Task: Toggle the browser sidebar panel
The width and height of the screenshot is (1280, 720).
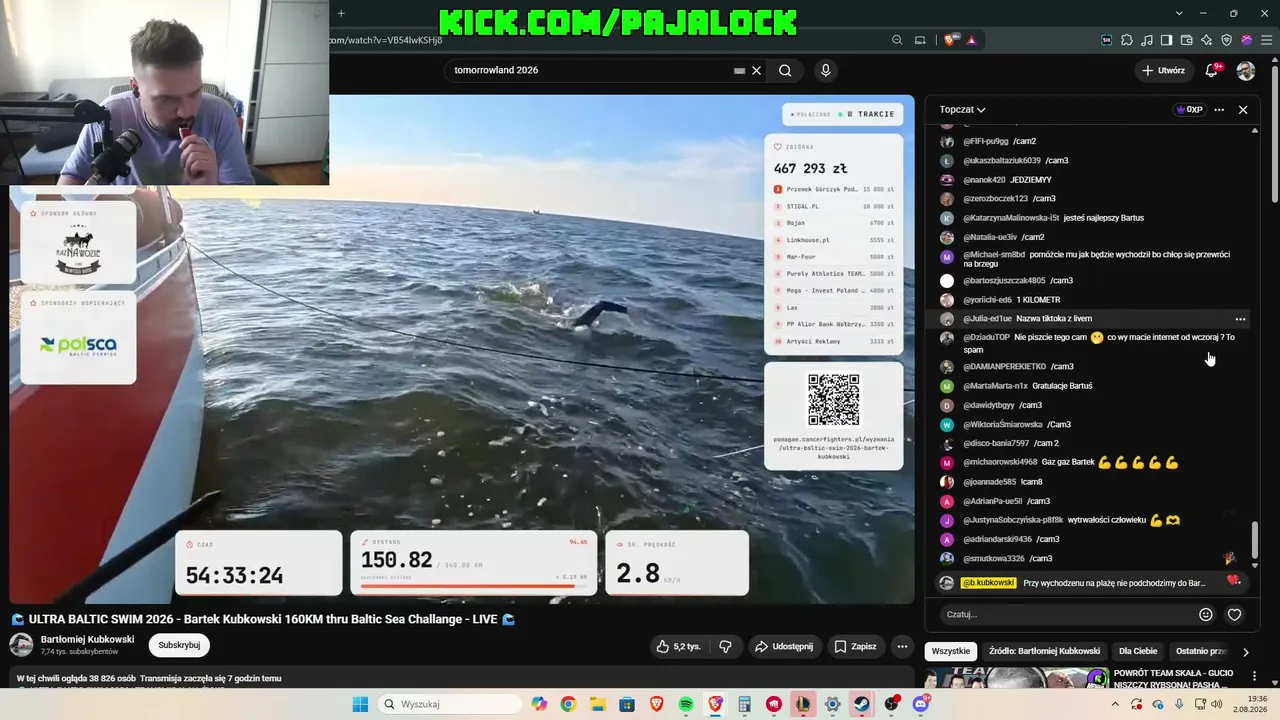Action: (x=1167, y=40)
